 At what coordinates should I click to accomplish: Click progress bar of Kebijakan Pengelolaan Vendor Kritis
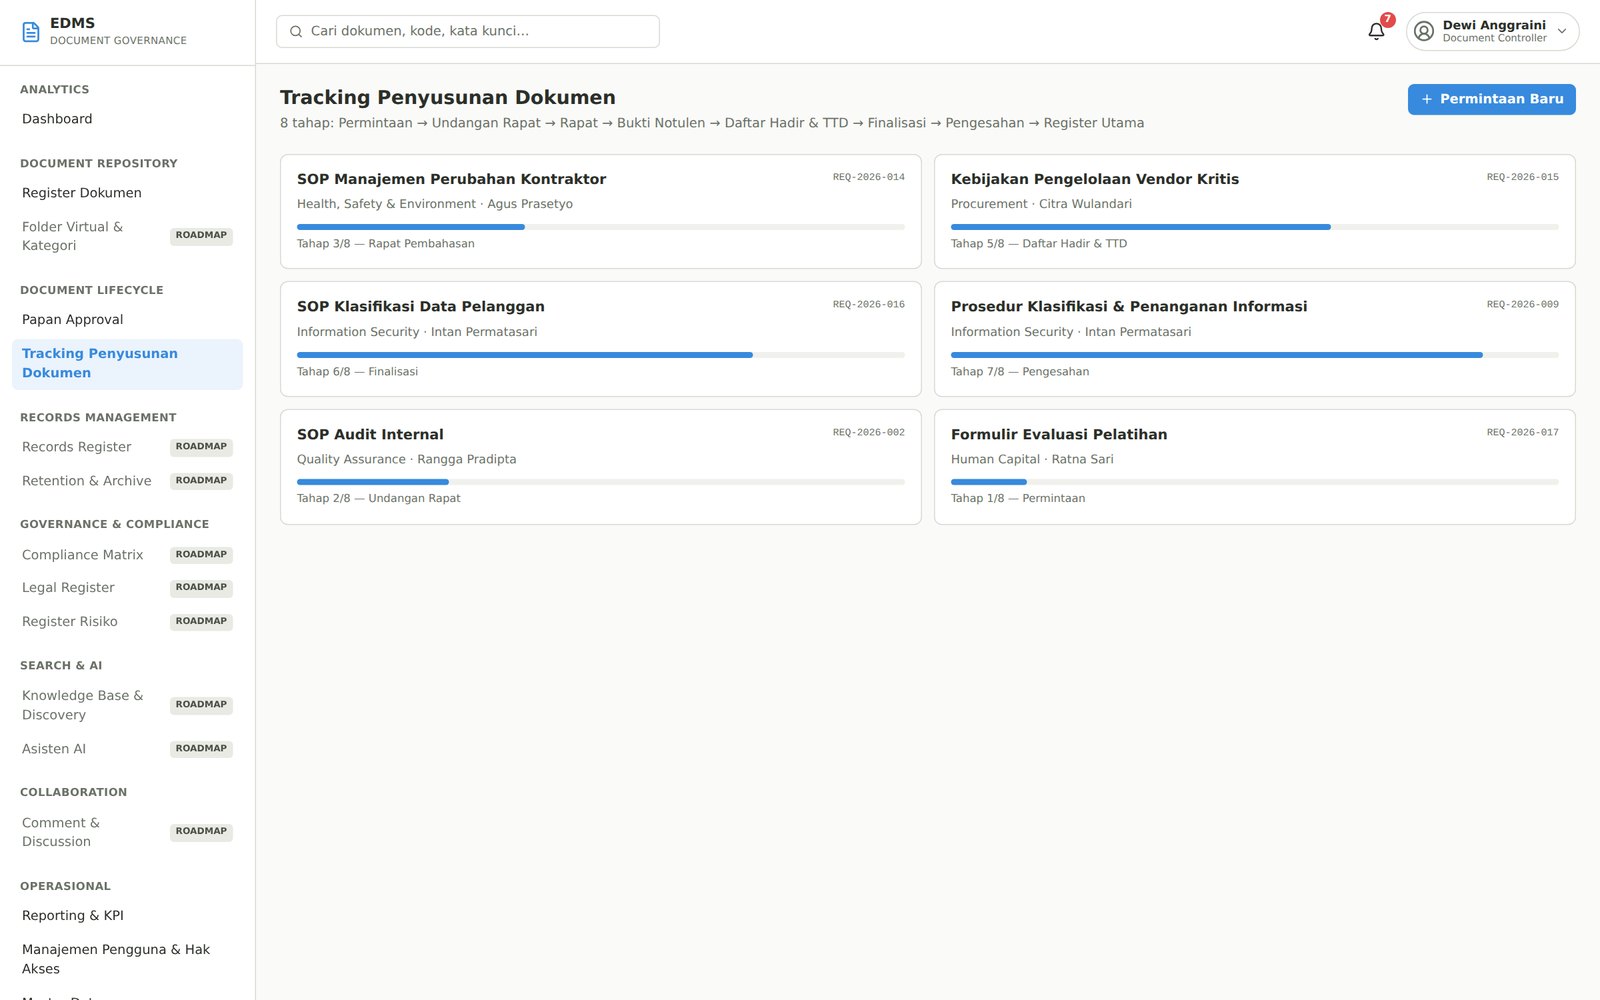[x=1254, y=227]
